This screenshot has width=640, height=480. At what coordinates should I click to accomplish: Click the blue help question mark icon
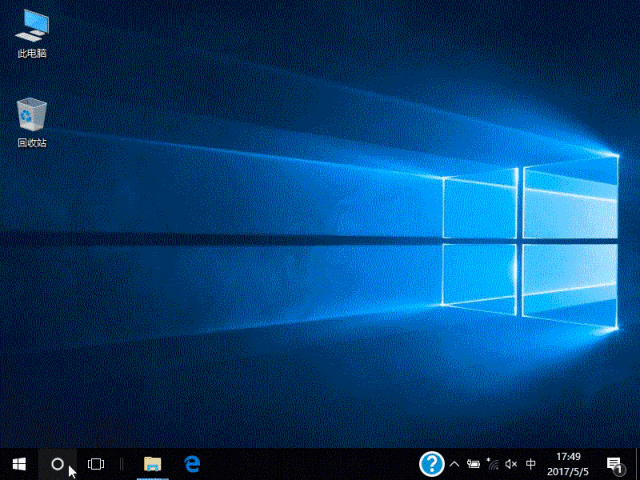[x=432, y=464]
